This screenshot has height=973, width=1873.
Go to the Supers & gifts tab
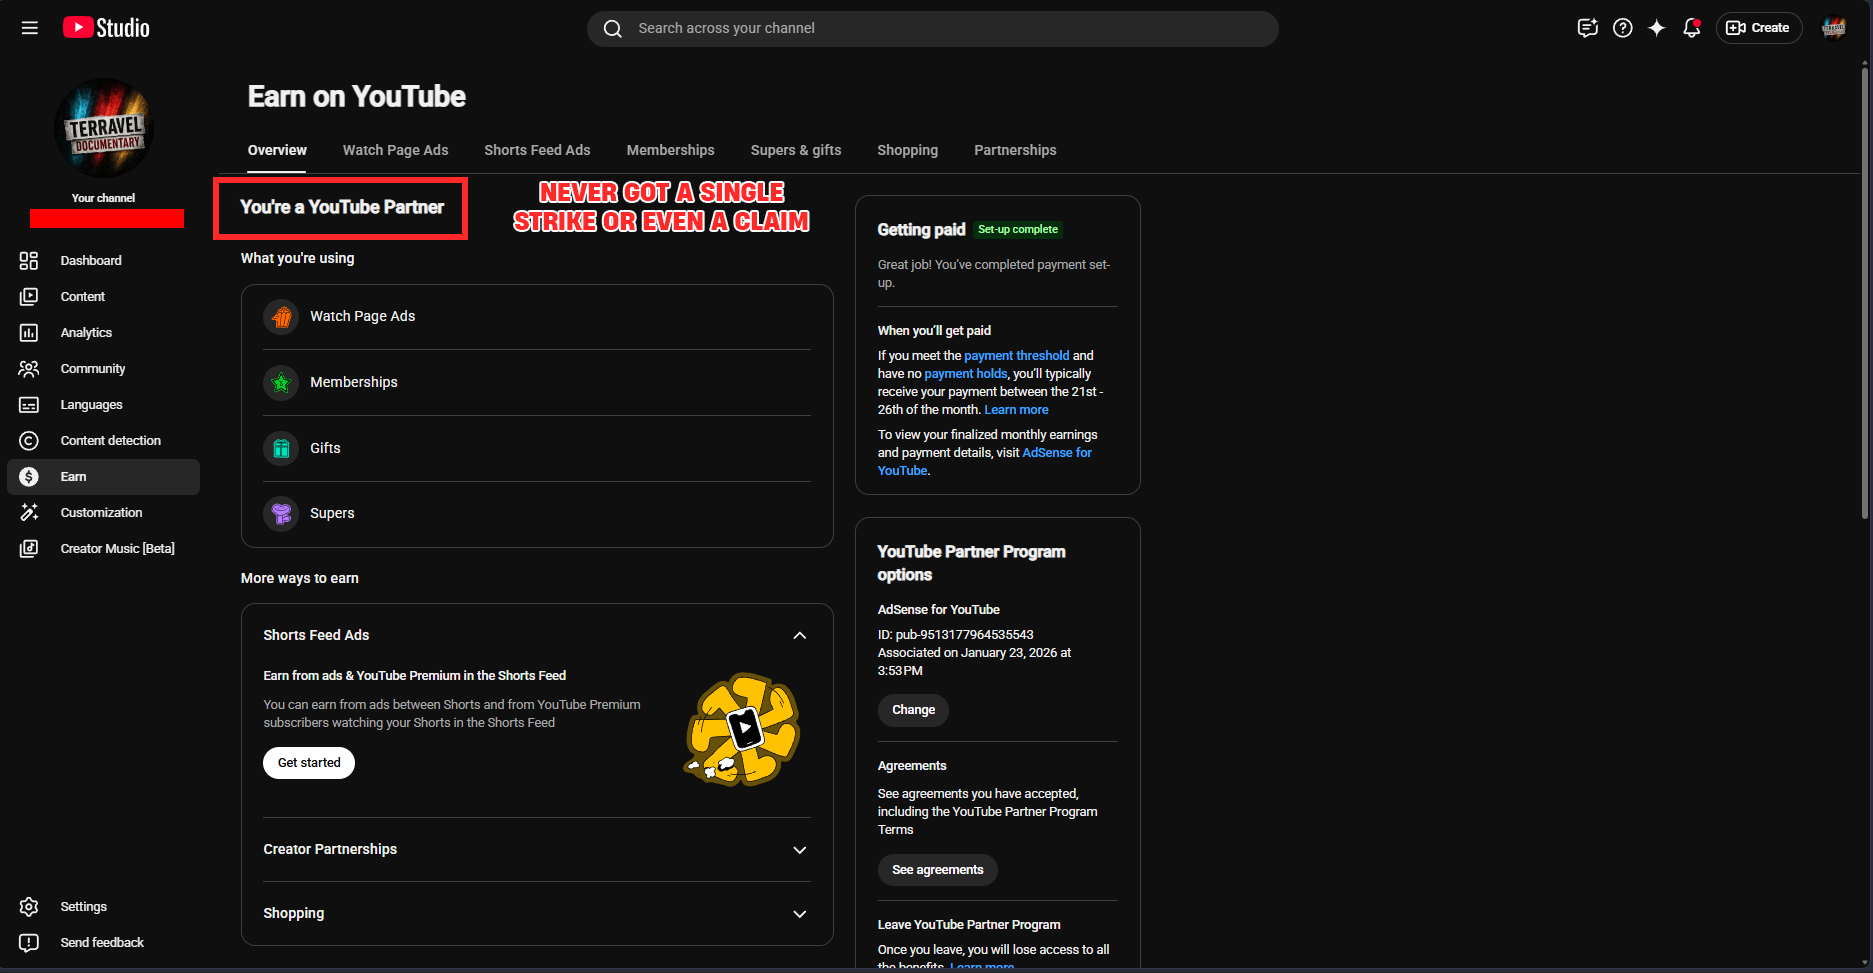pos(796,150)
